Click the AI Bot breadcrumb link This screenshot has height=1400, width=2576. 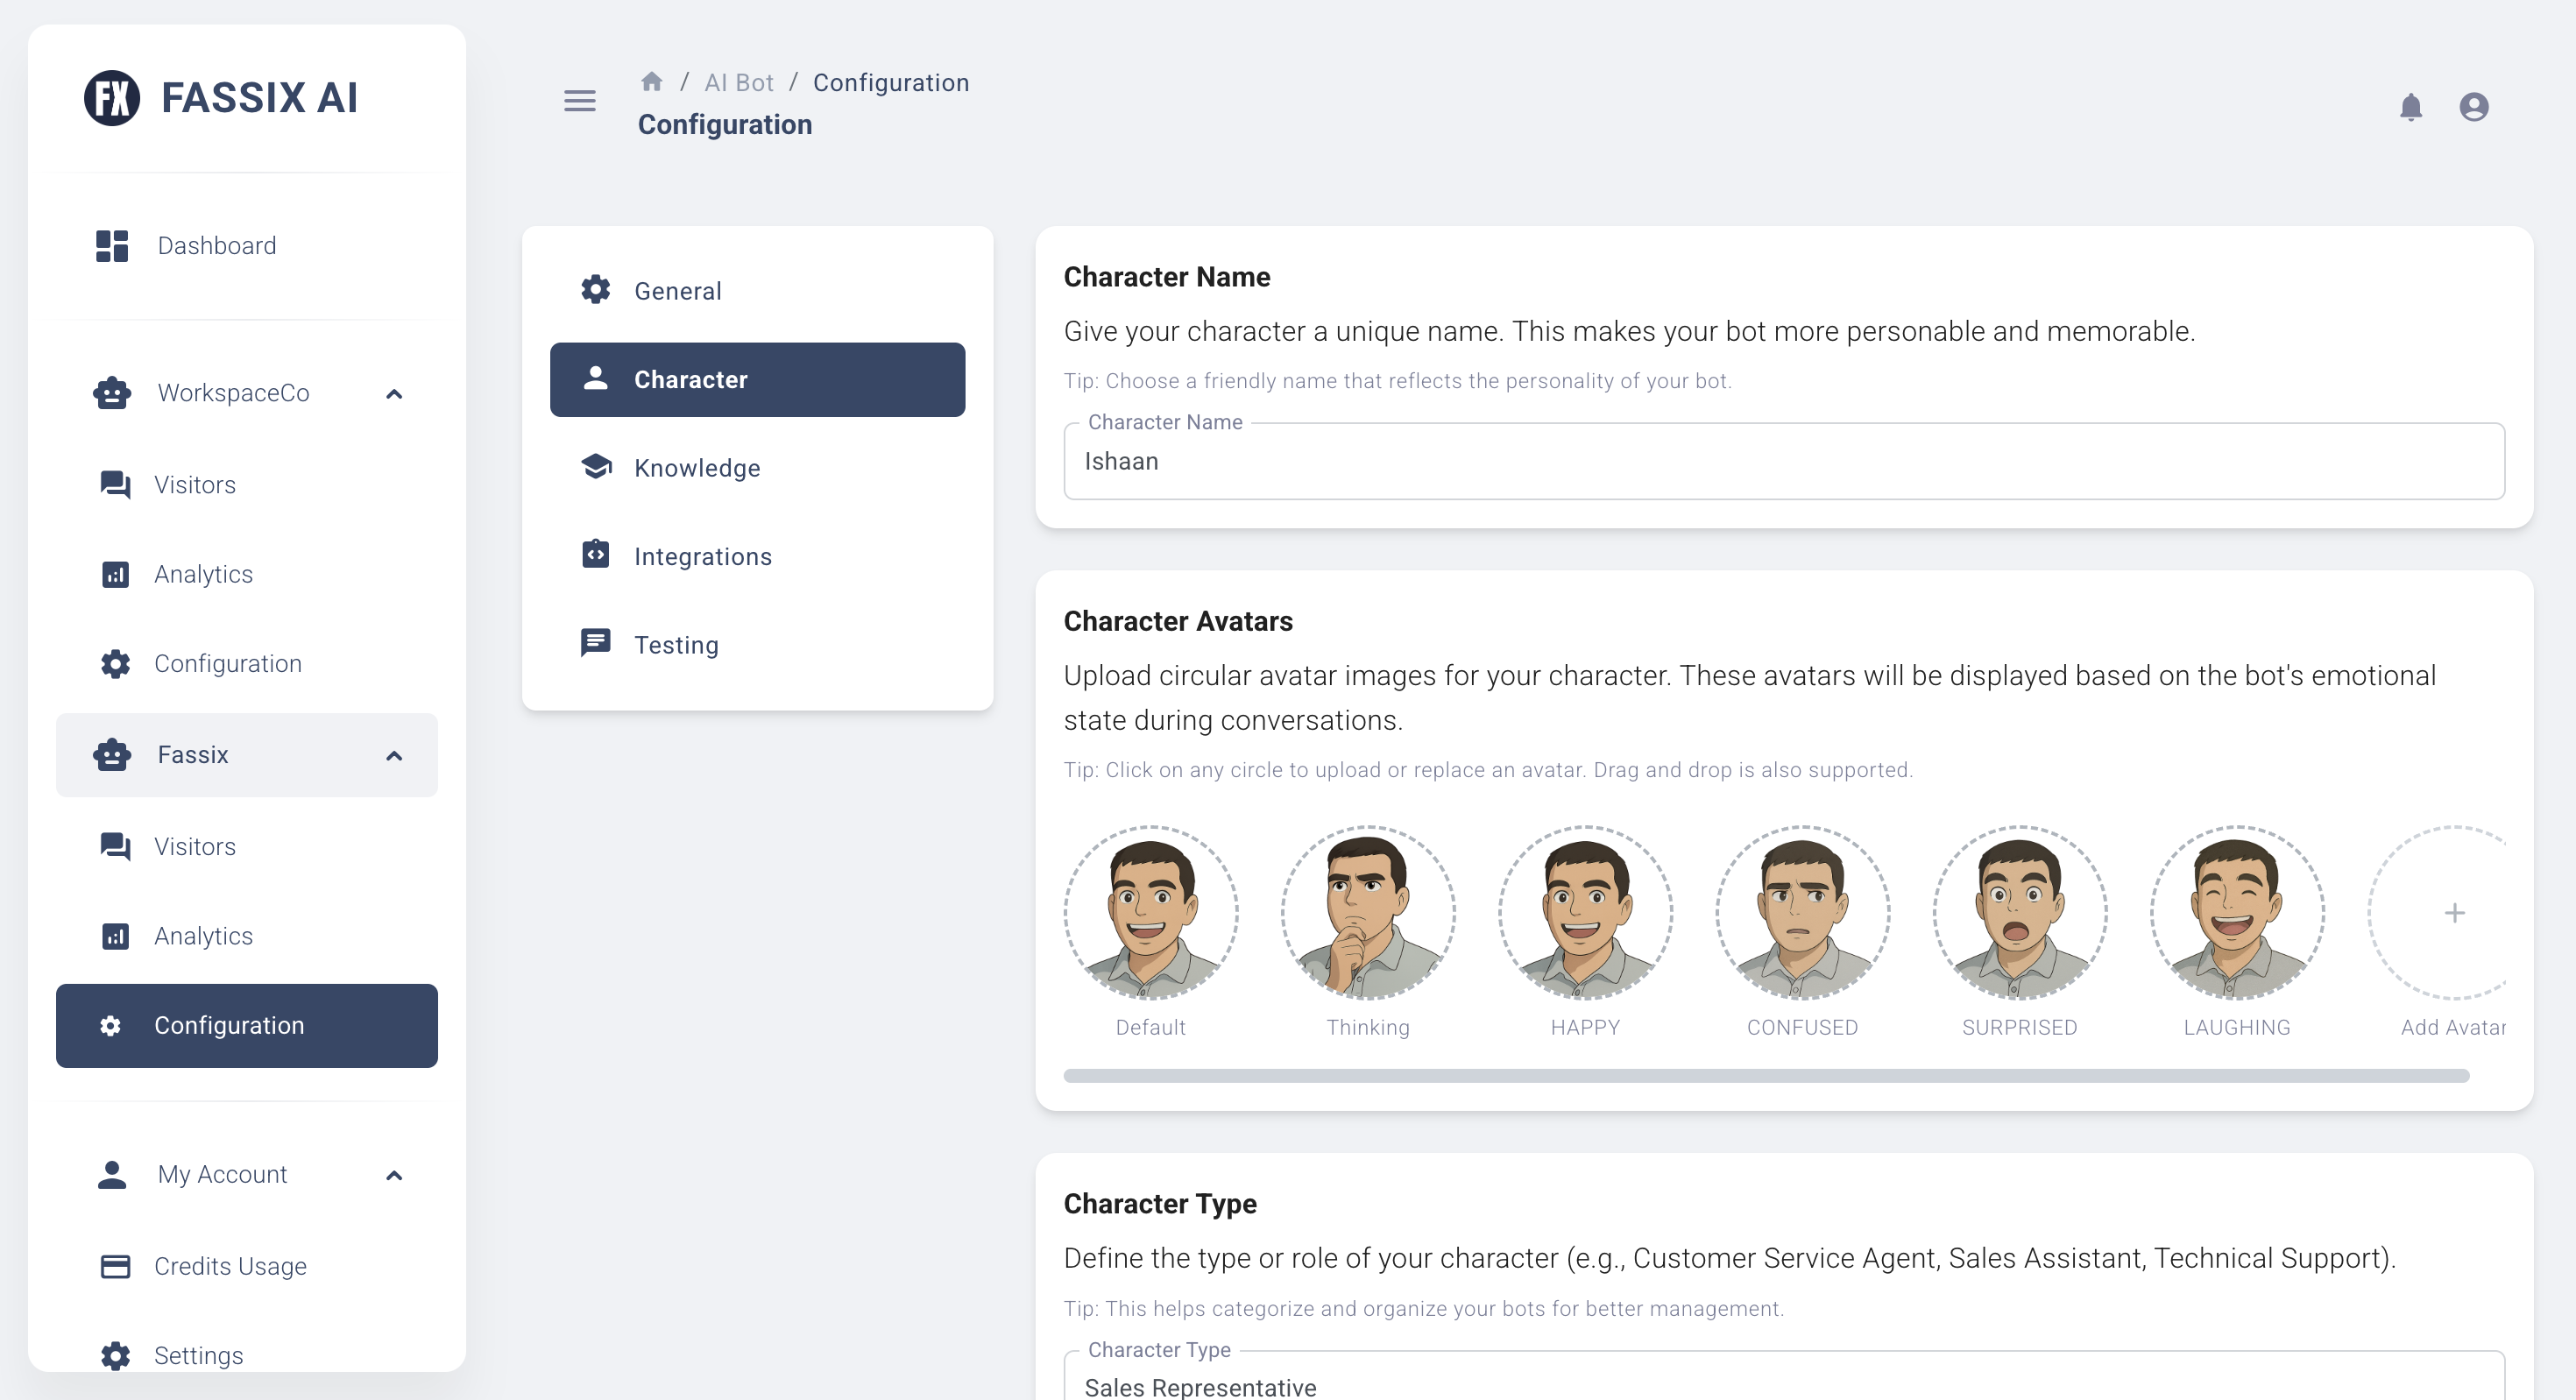coord(739,82)
